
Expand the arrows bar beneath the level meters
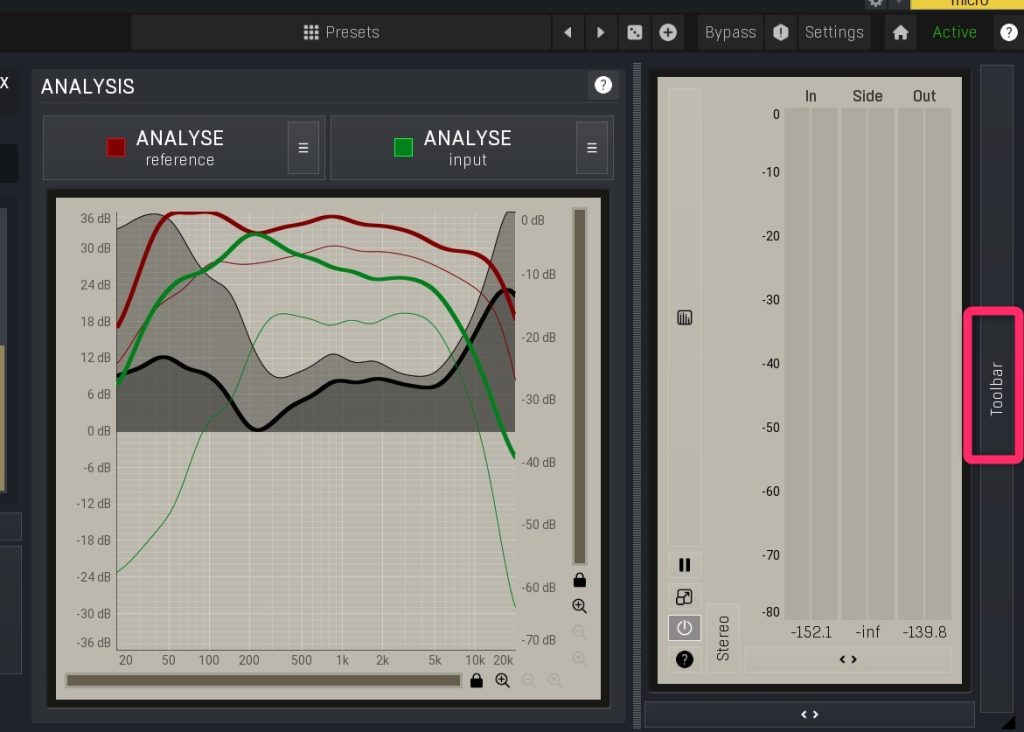coord(847,659)
